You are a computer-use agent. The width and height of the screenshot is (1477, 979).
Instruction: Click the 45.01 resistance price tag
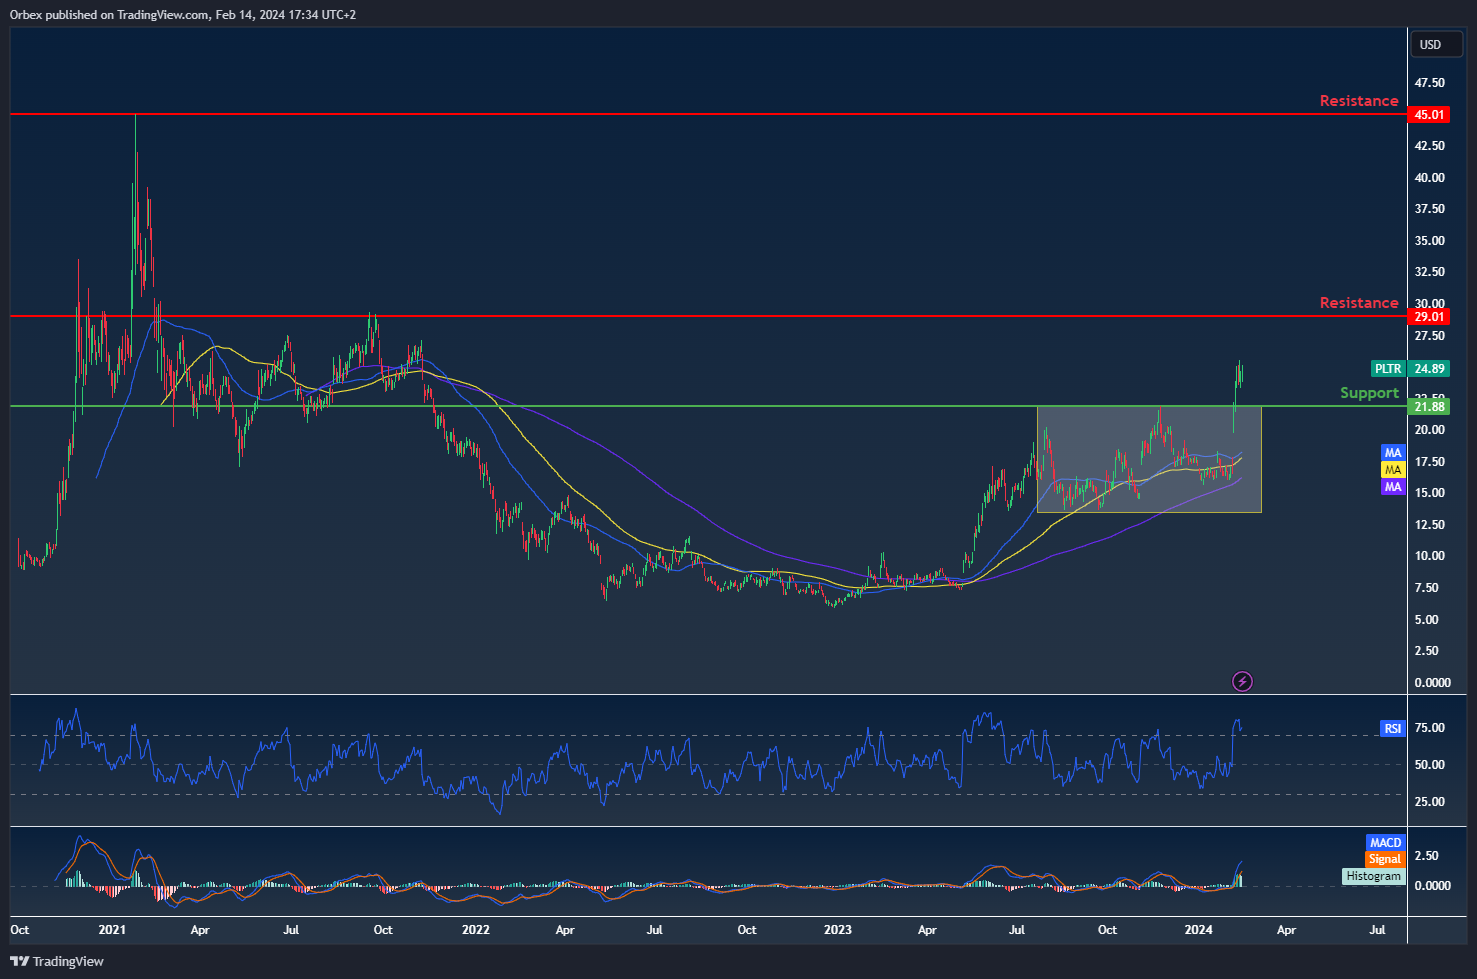pyautogui.click(x=1428, y=115)
